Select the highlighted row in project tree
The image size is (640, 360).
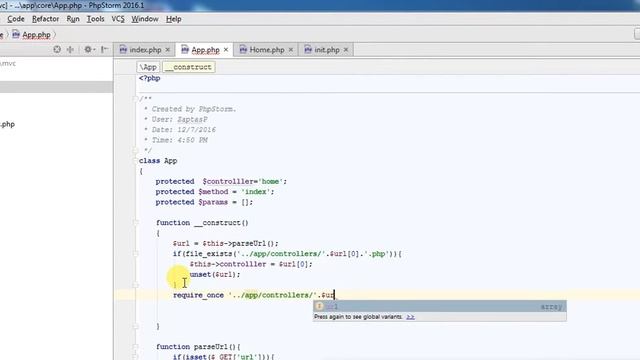56,87
